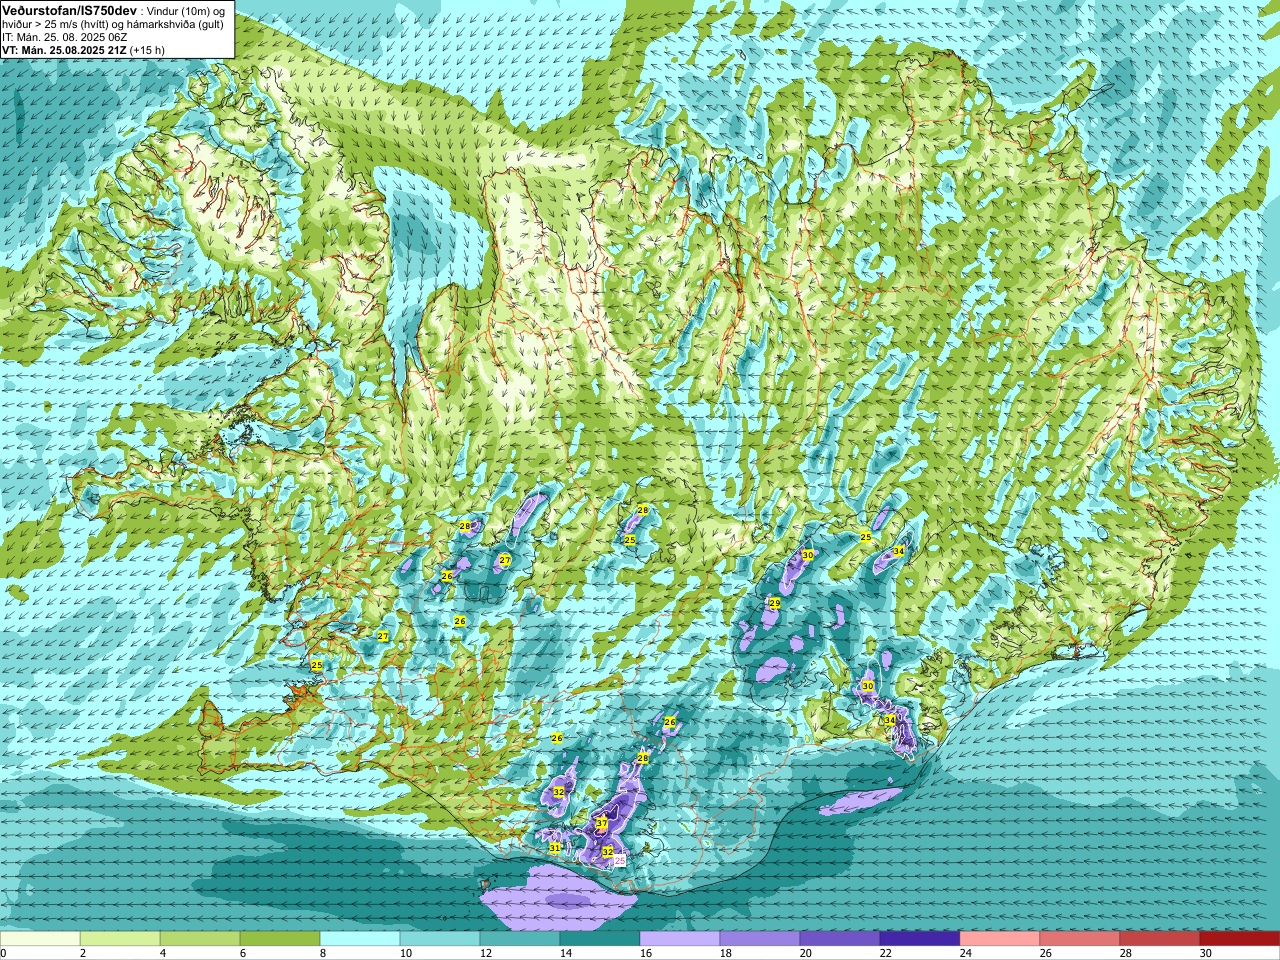Click the 0–2 m/s pale yellow legend swatch
The width and height of the screenshot is (1280, 960).
pos(40,939)
